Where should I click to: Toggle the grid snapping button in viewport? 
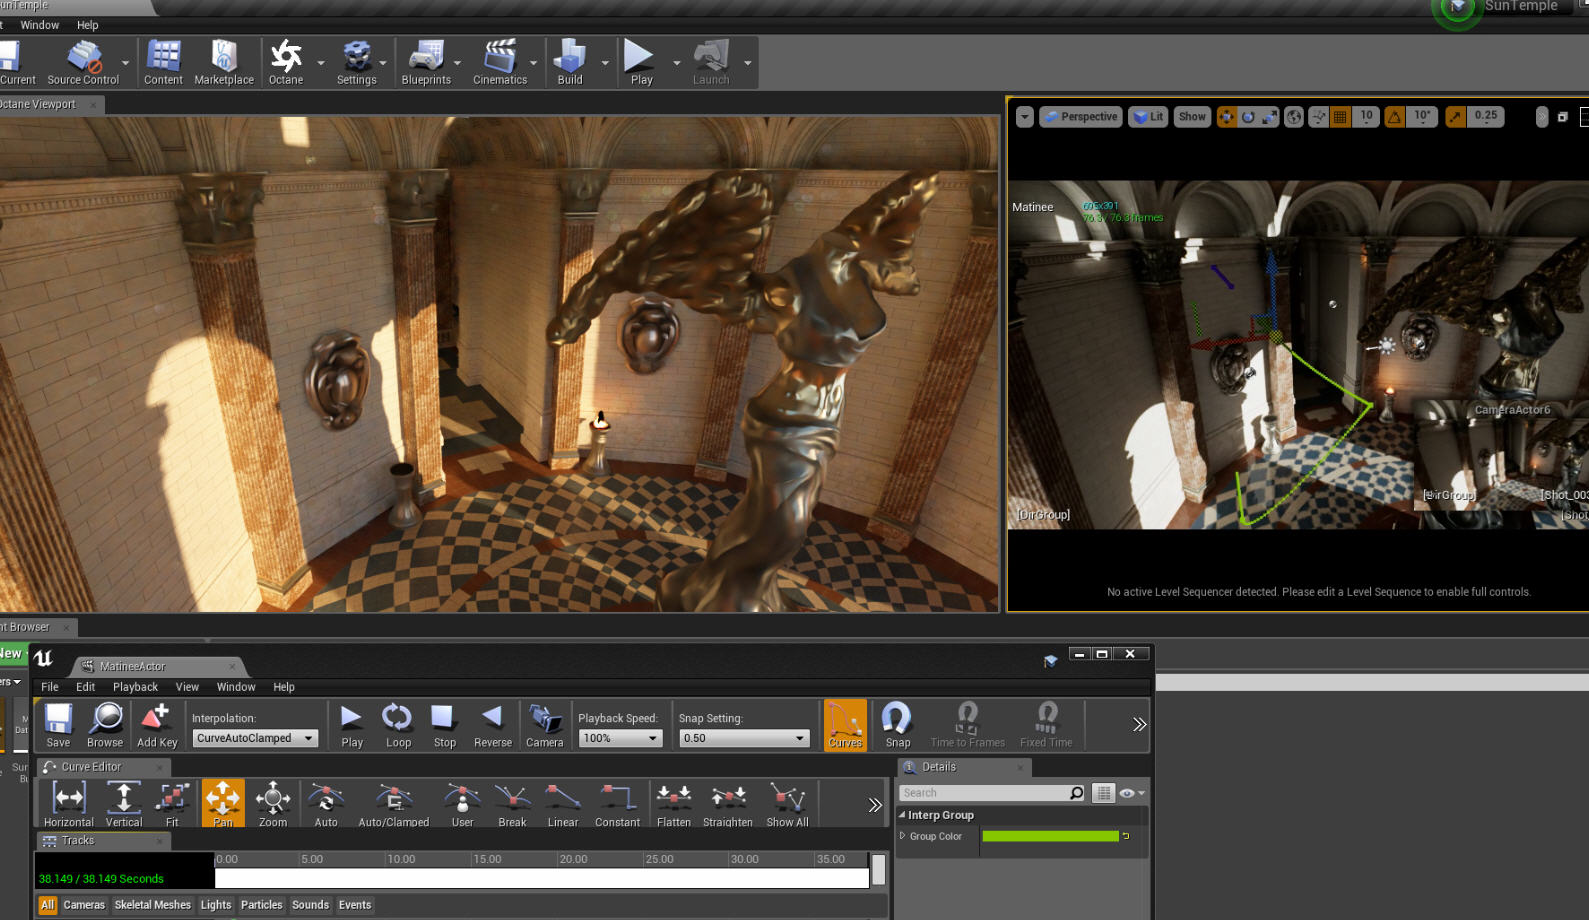(1340, 117)
